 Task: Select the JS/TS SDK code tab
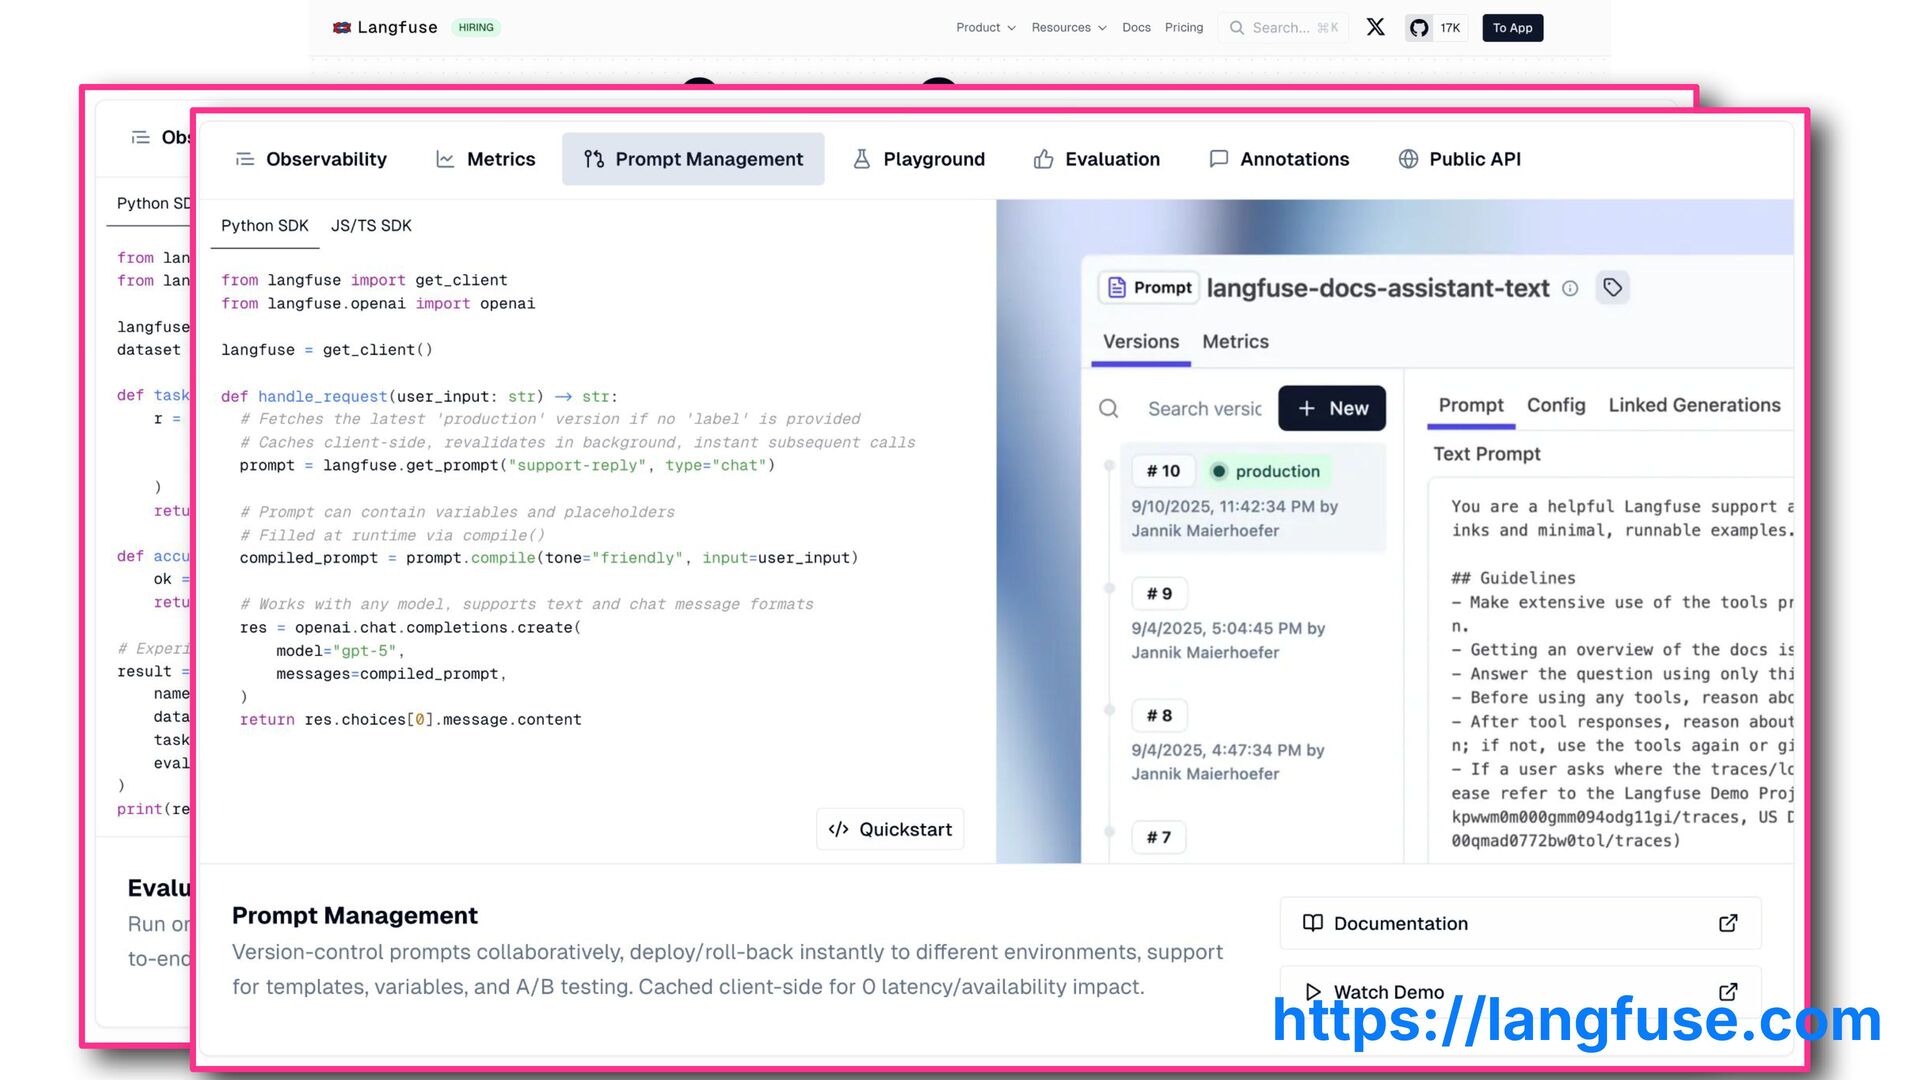[x=371, y=226]
